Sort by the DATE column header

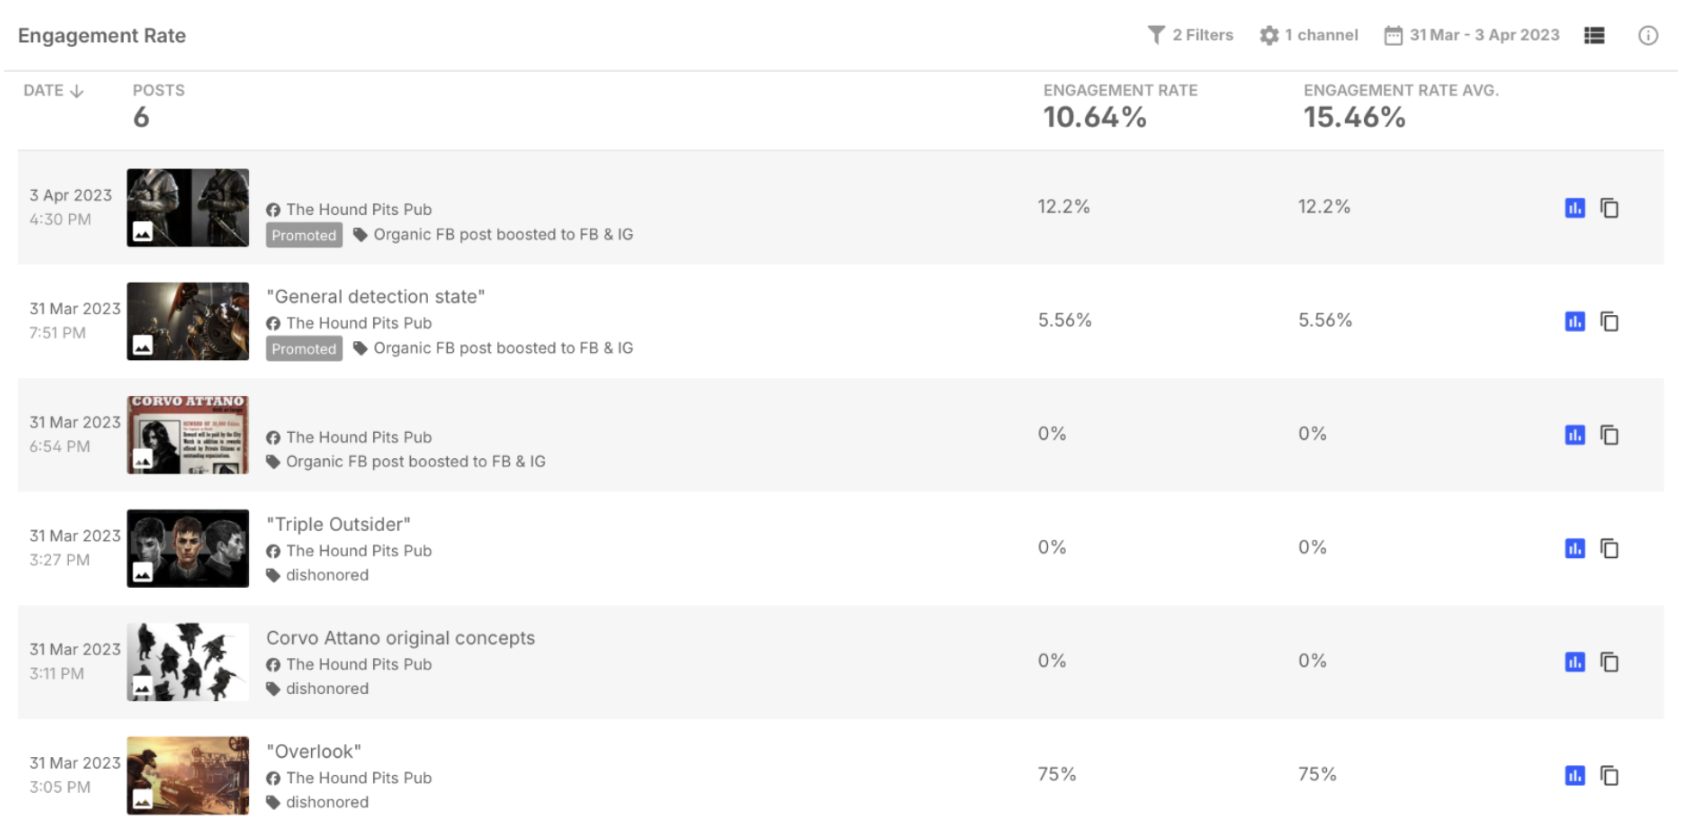pyautogui.click(x=54, y=90)
